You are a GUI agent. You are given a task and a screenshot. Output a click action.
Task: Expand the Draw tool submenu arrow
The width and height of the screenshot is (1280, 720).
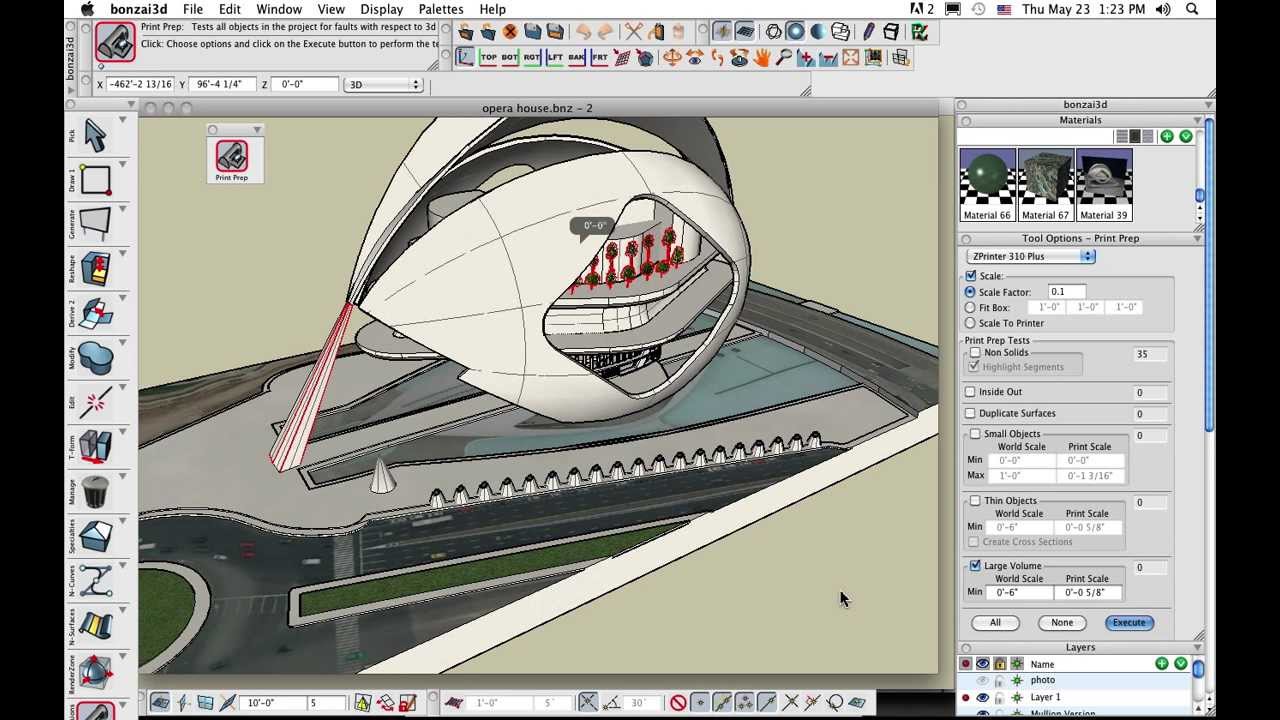point(122,166)
